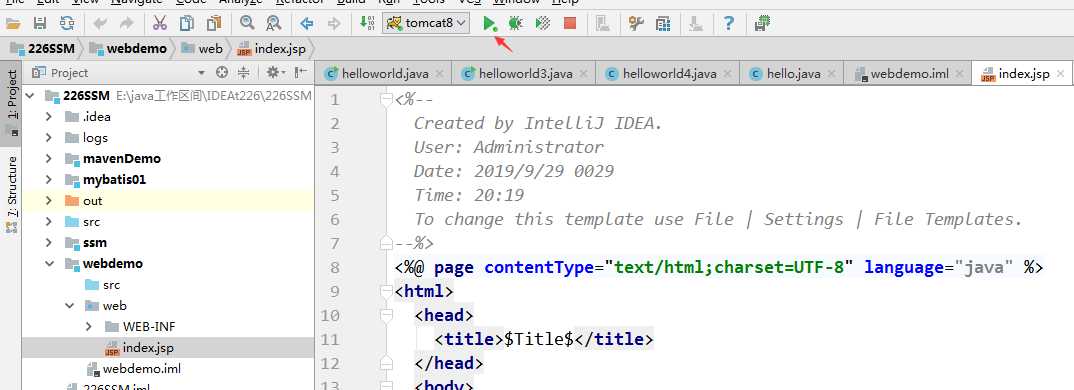Click the Cut scissors icon

click(160, 24)
